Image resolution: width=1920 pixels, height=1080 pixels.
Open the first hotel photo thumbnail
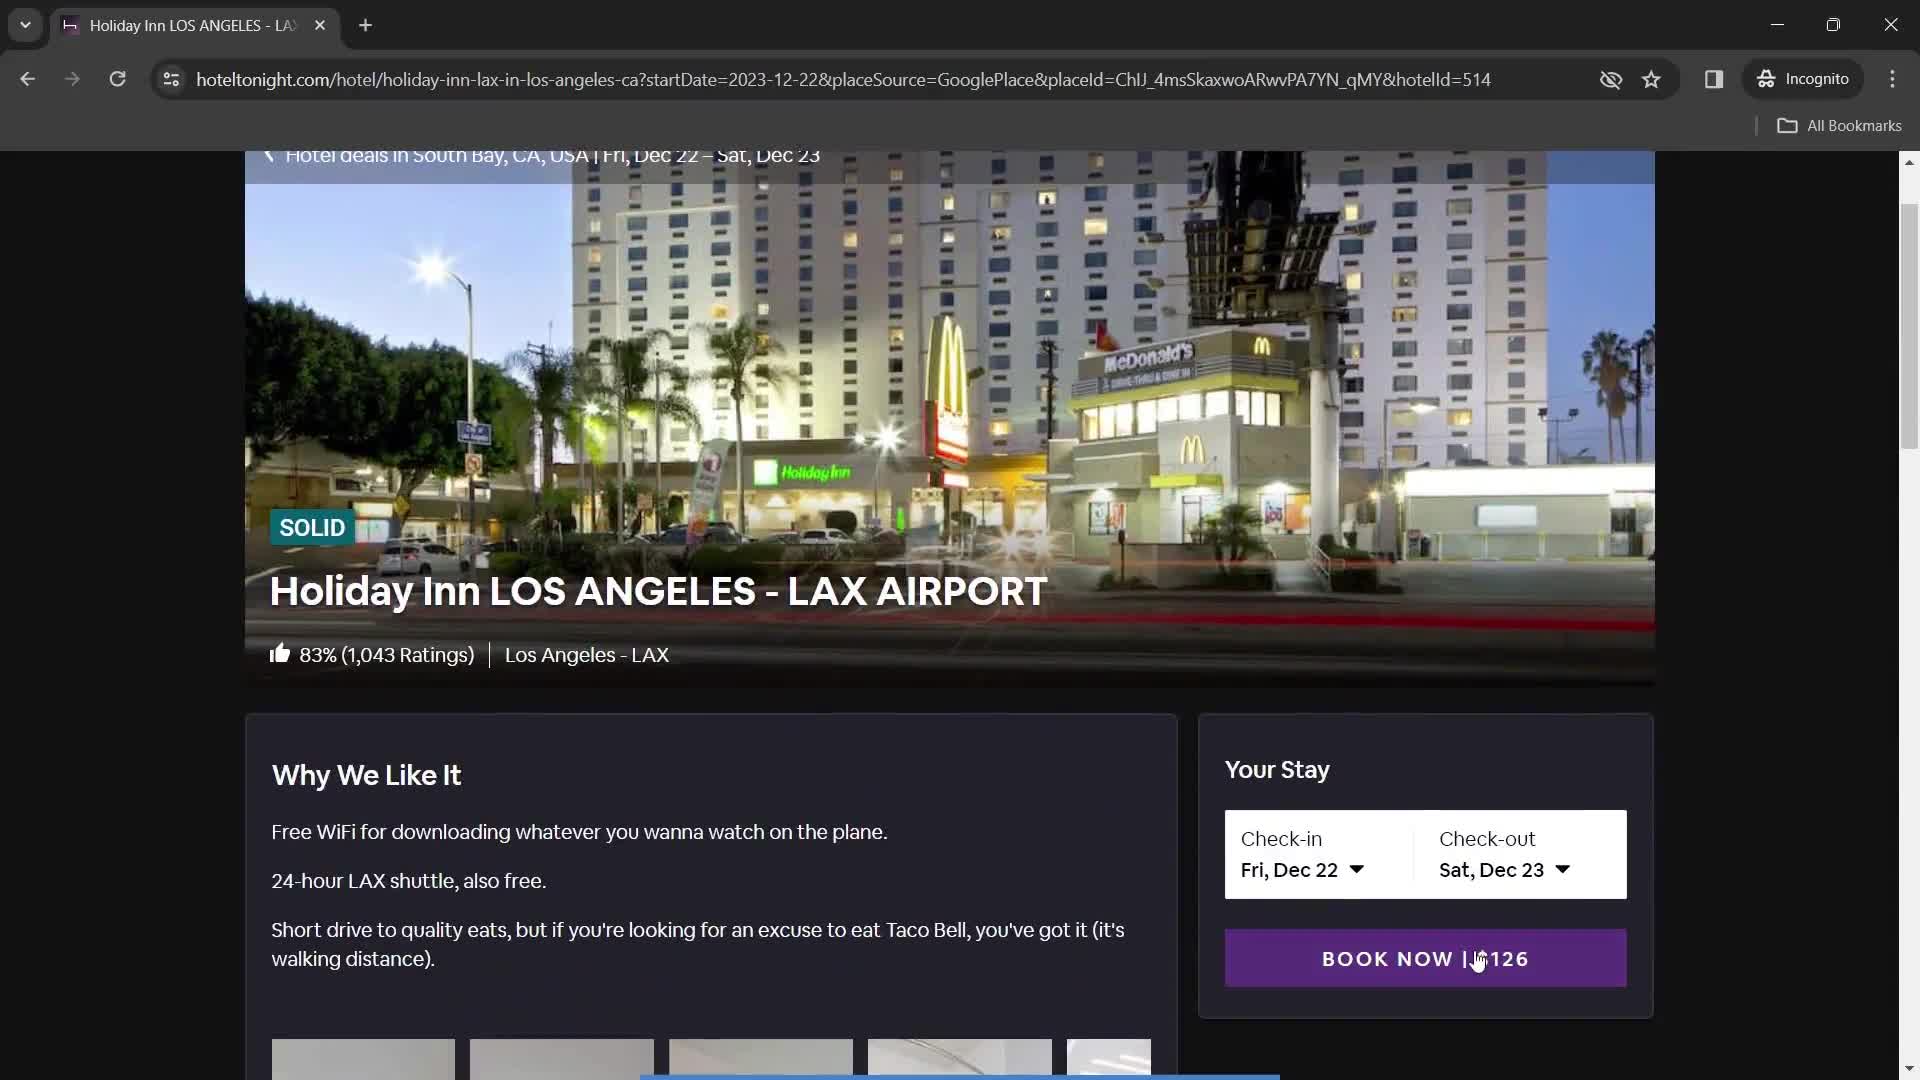[363, 1059]
